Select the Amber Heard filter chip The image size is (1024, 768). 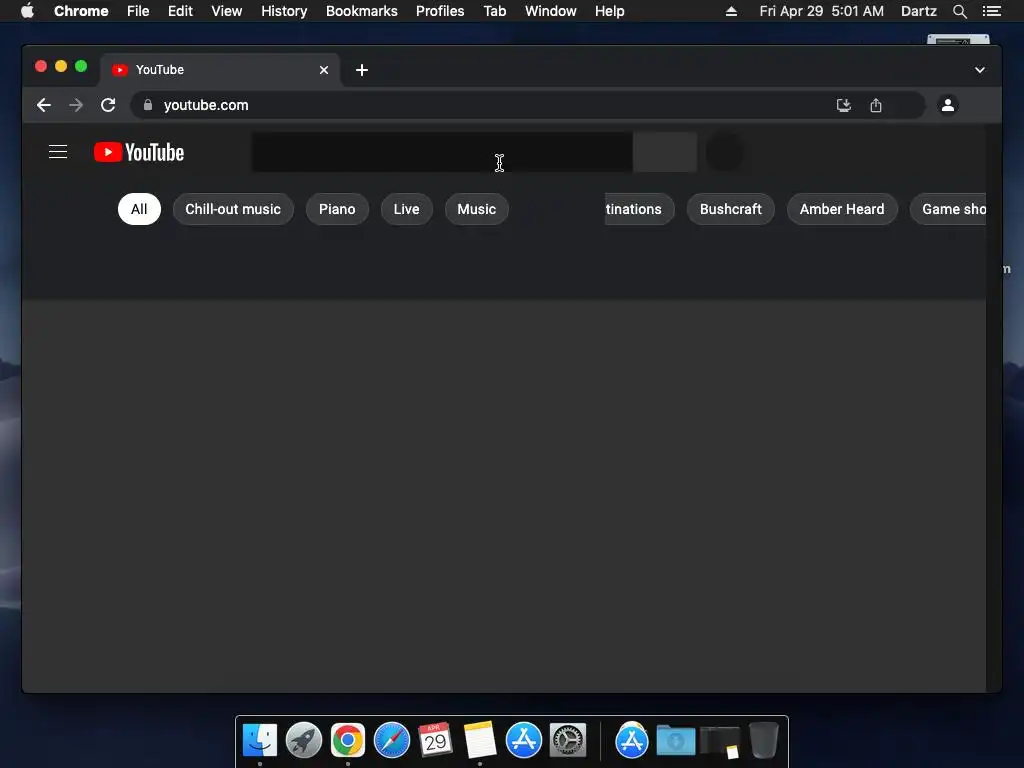coord(842,209)
